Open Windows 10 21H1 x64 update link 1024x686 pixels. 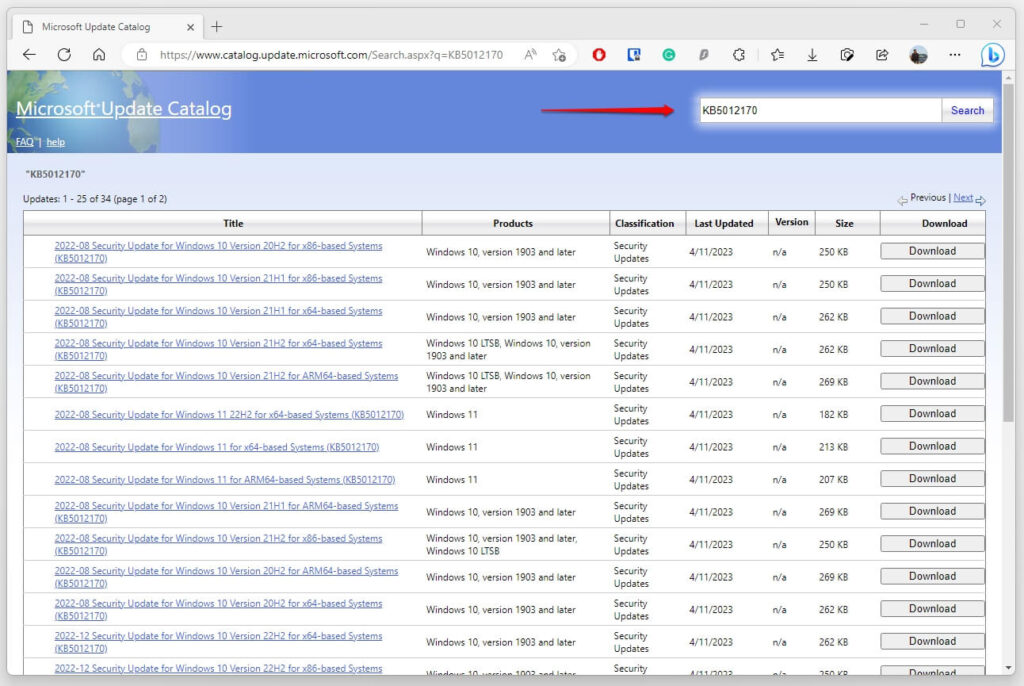tap(218, 317)
